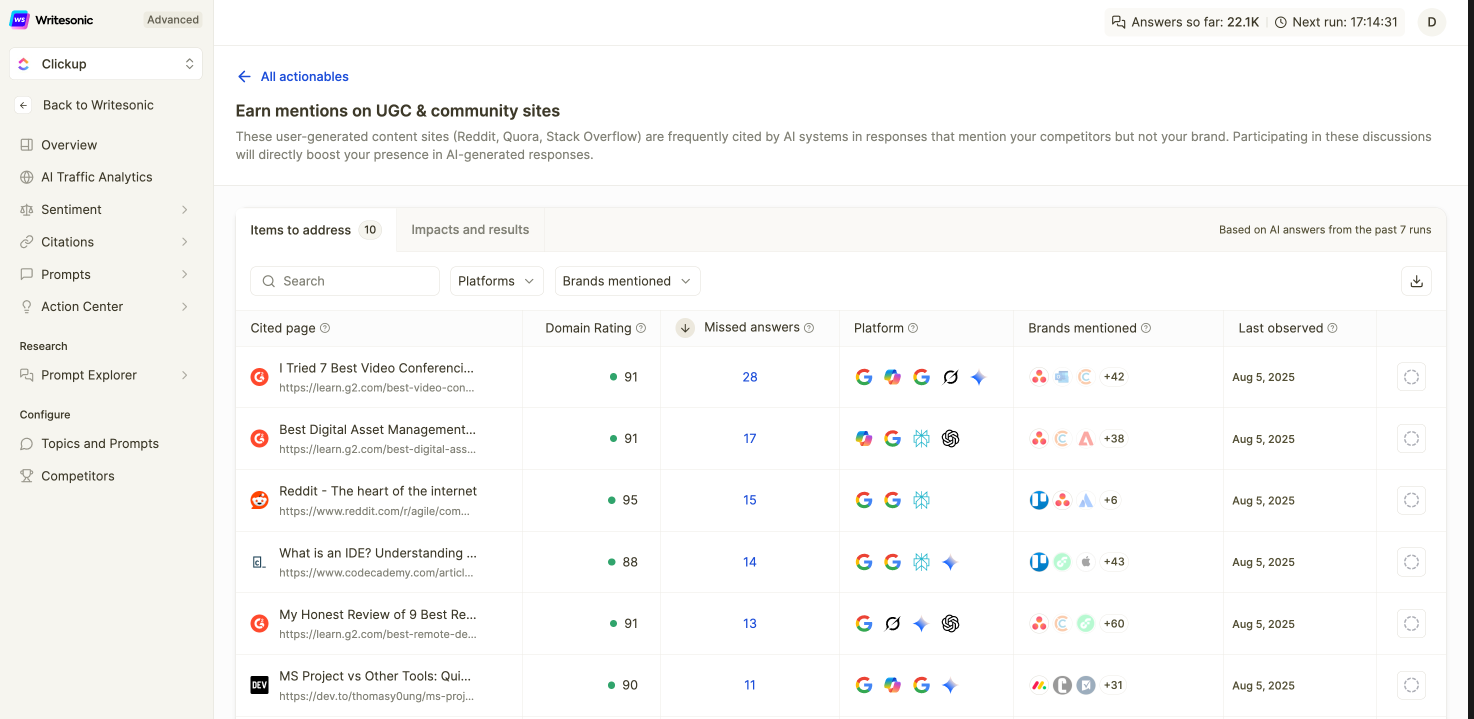
Task: Click the Domain Rating info icon
Action: [x=641, y=328]
